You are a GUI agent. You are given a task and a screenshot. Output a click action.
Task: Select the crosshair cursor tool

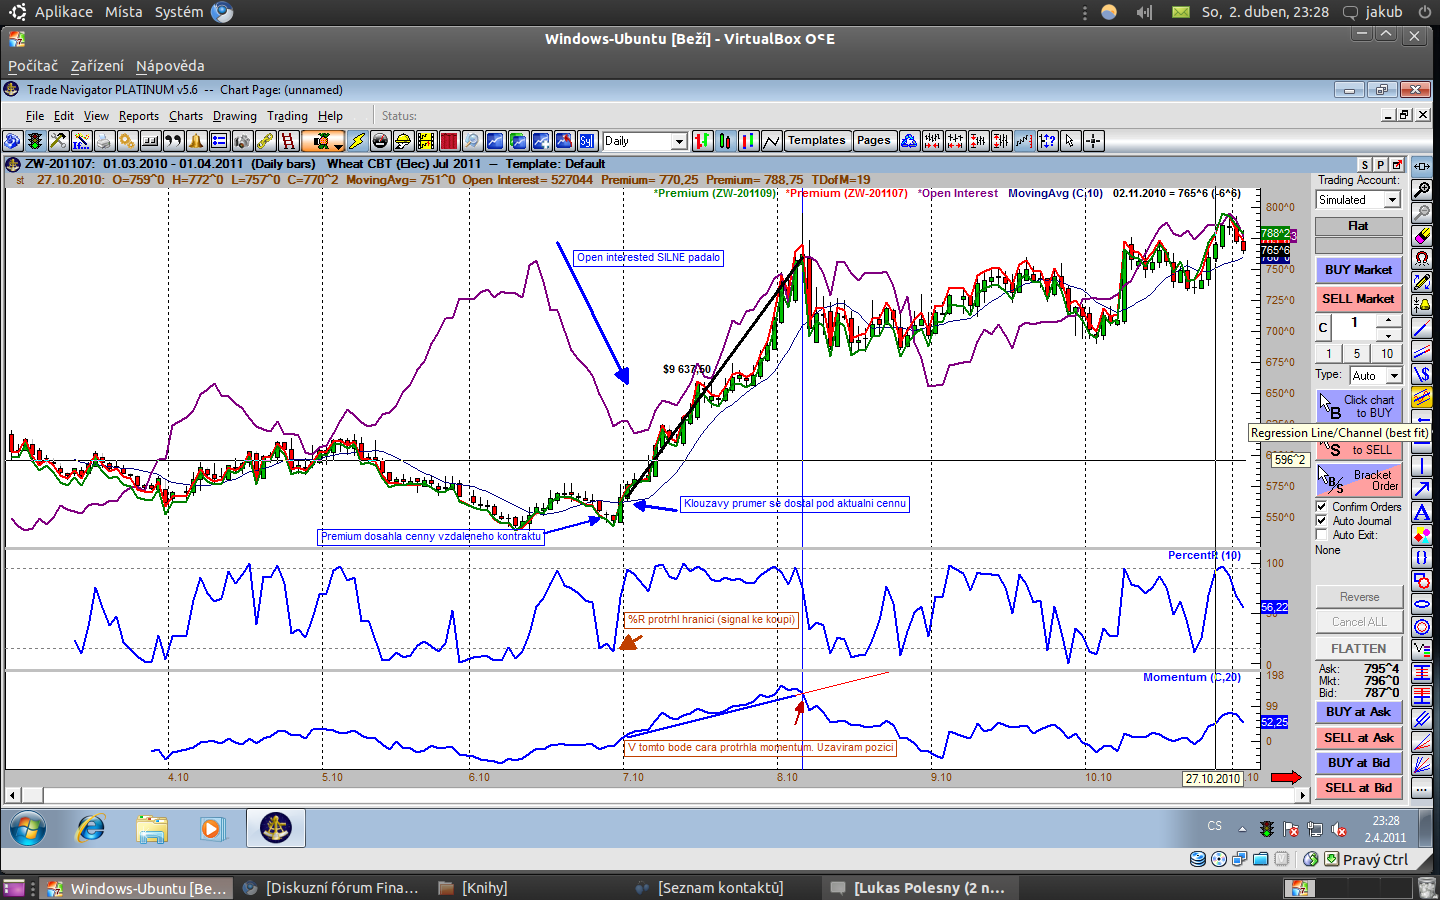click(x=1093, y=141)
